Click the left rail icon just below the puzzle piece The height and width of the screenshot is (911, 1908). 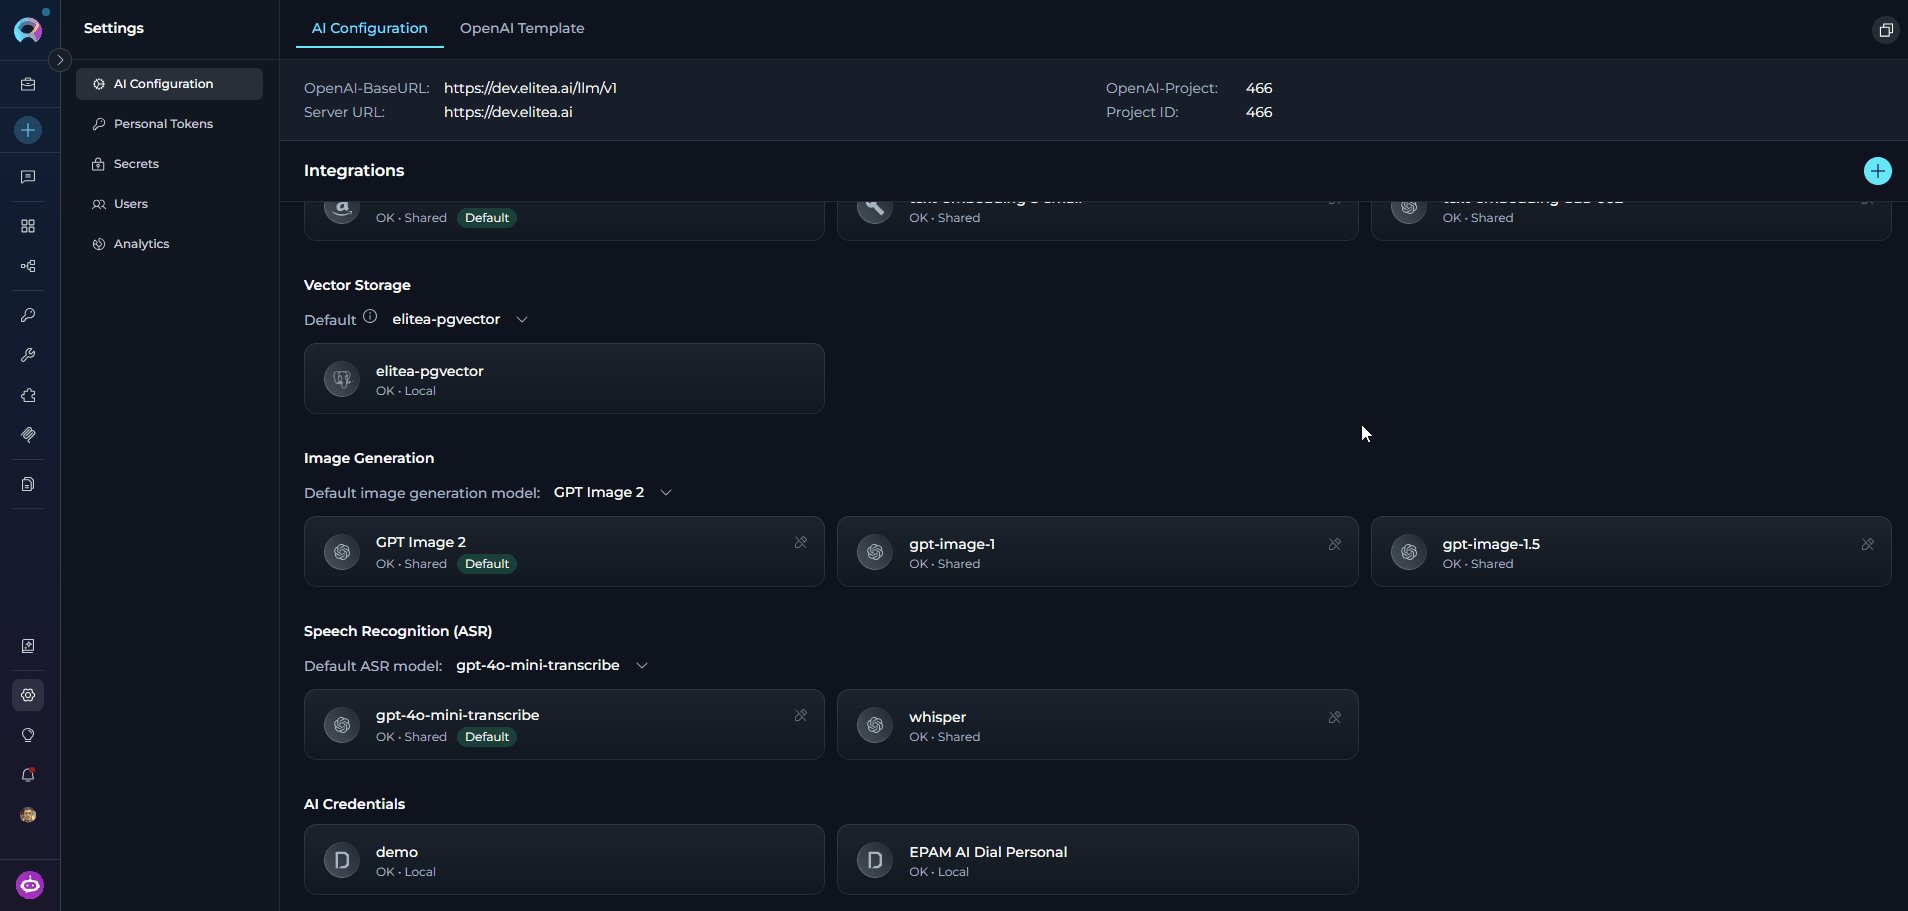point(28,435)
